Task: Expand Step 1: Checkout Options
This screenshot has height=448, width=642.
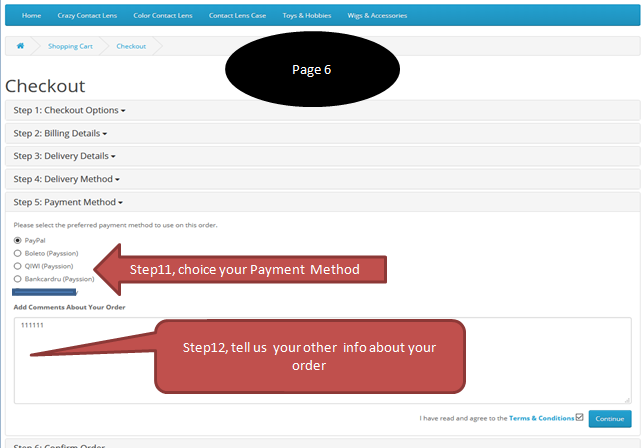Action: pyautogui.click(x=69, y=109)
